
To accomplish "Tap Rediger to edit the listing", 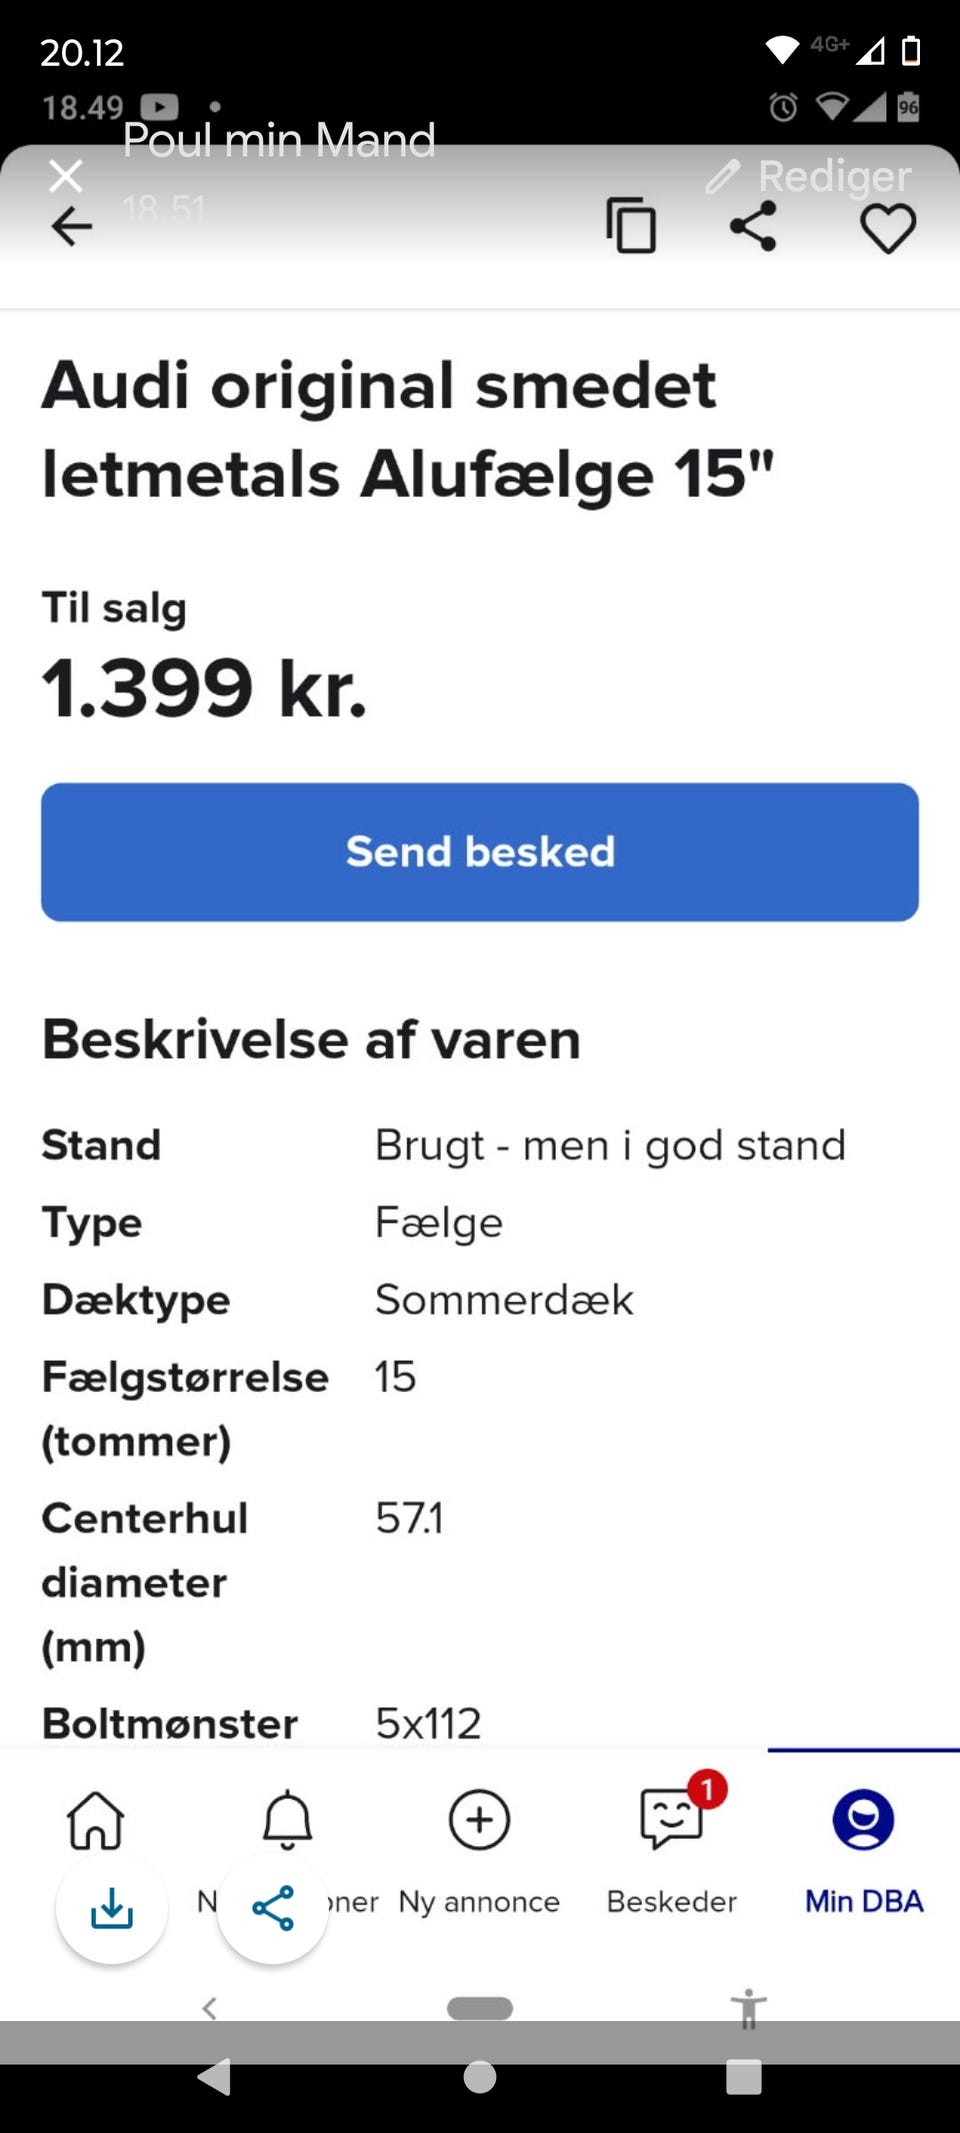I will click(x=810, y=176).
